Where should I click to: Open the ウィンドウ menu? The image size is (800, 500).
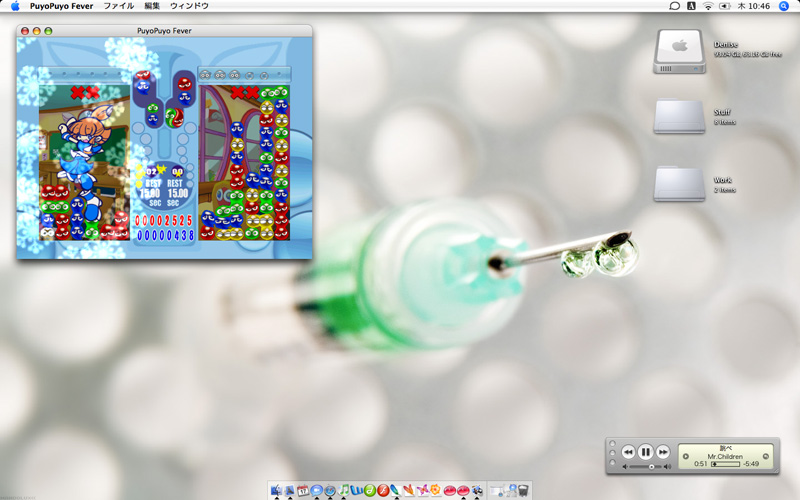(x=189, y=6)
